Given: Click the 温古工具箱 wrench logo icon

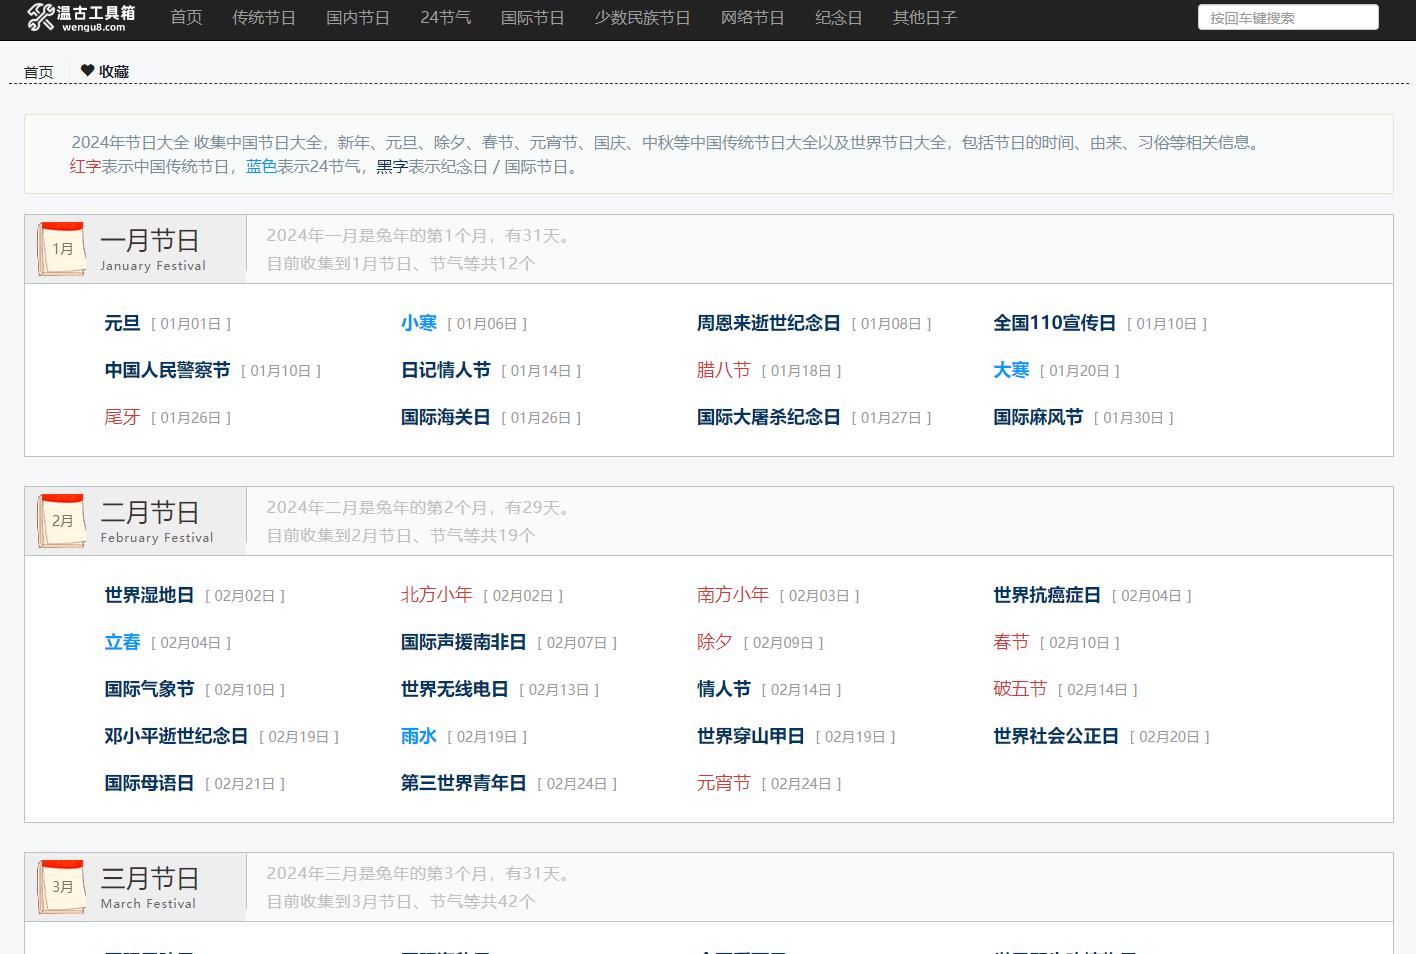Looking at the screenshot, I should pyautogui.click(x=40, y=17).
